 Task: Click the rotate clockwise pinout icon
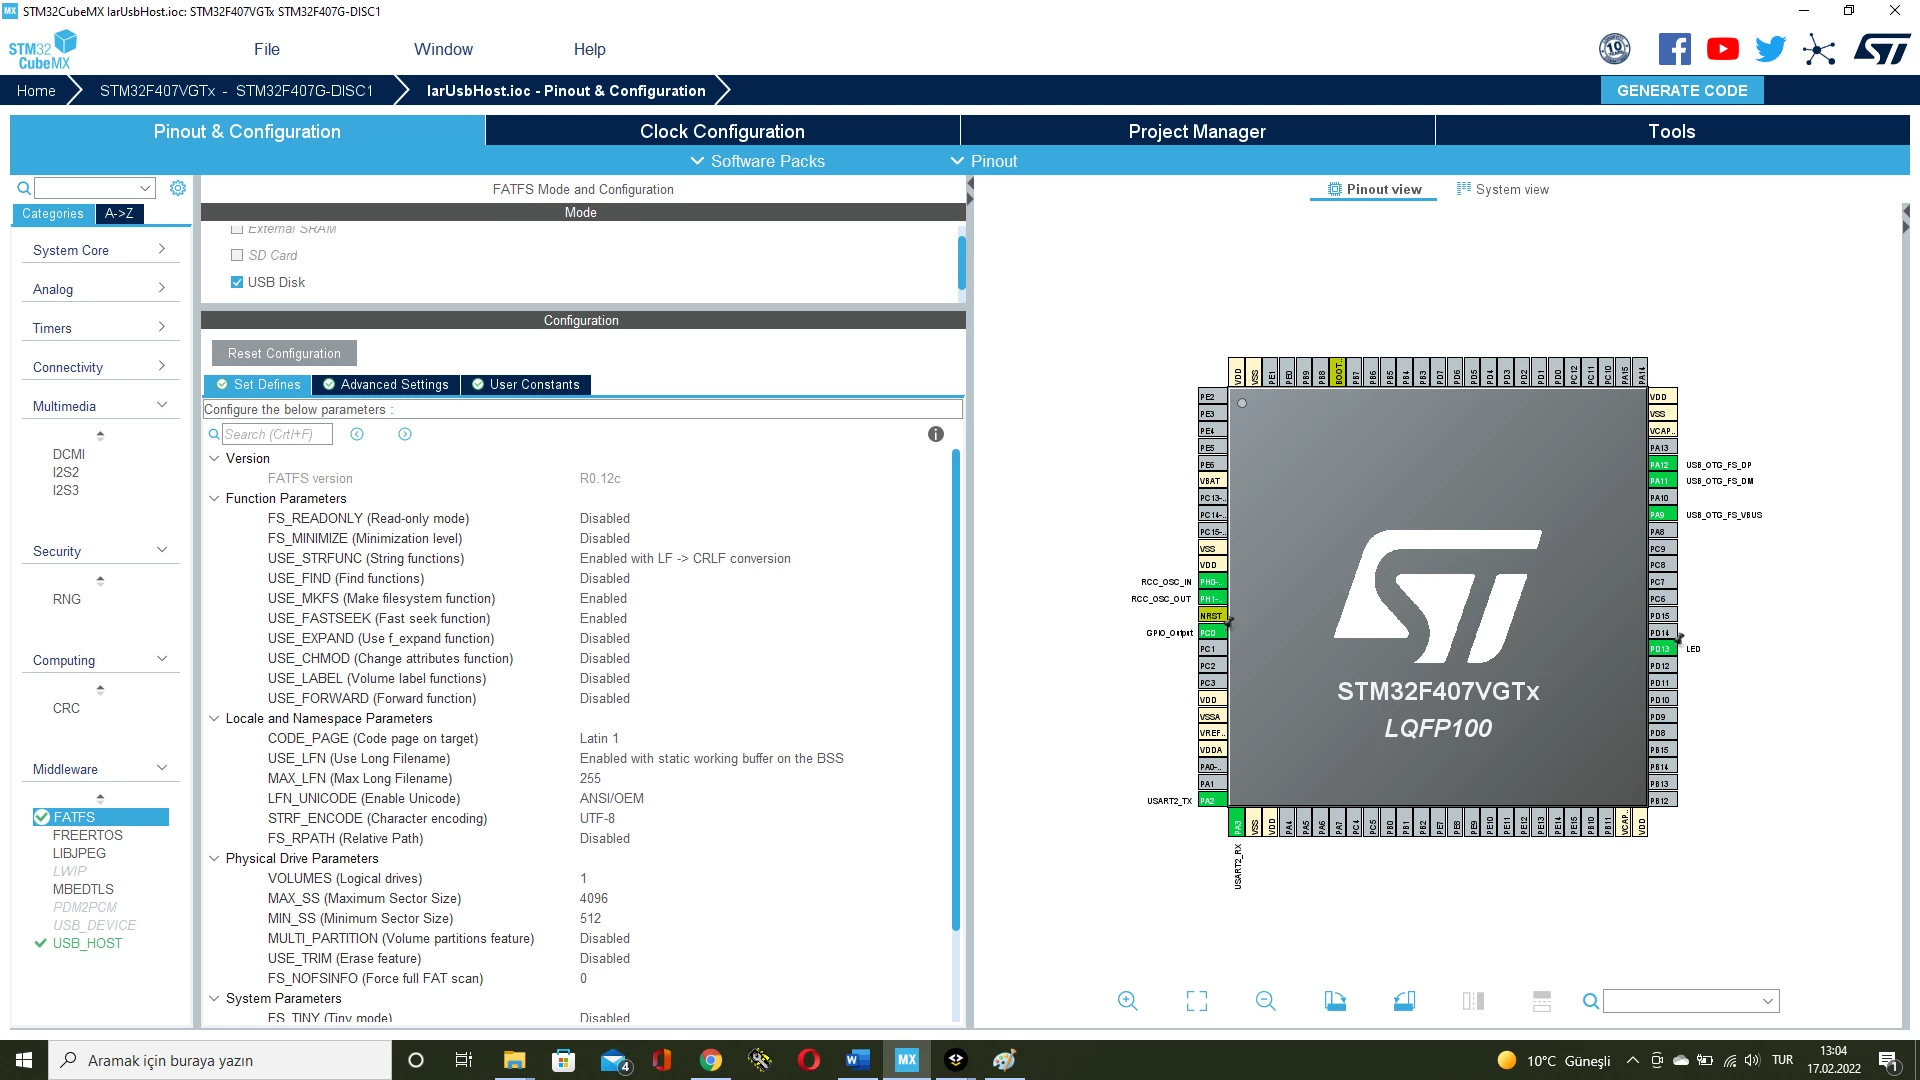pyautogui.click(x=1335, y=1001)
